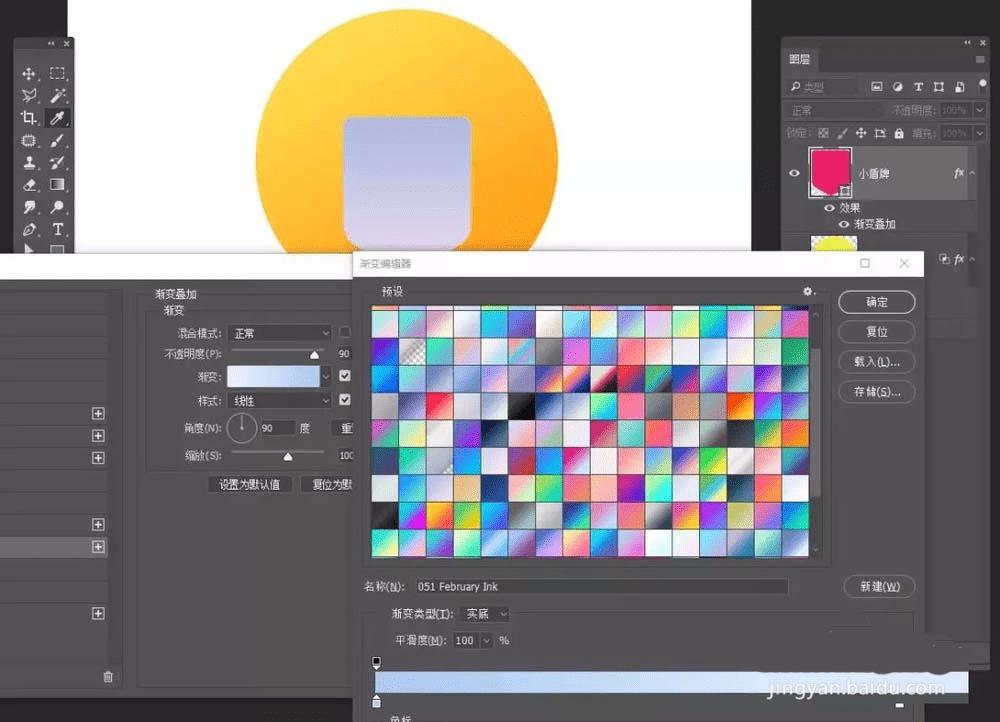1000x722 pixels.
Task: Select the 图层 panel tab
Action: [800, 59]
